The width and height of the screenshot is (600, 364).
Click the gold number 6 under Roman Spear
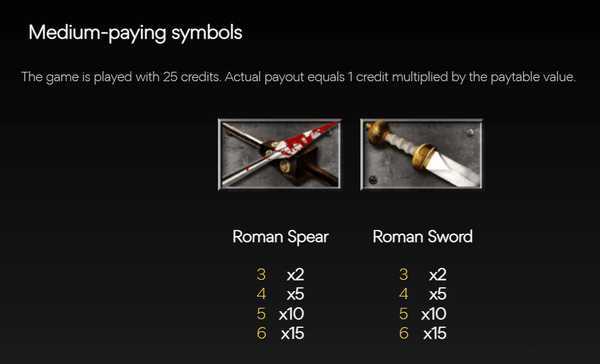[261, 333]
